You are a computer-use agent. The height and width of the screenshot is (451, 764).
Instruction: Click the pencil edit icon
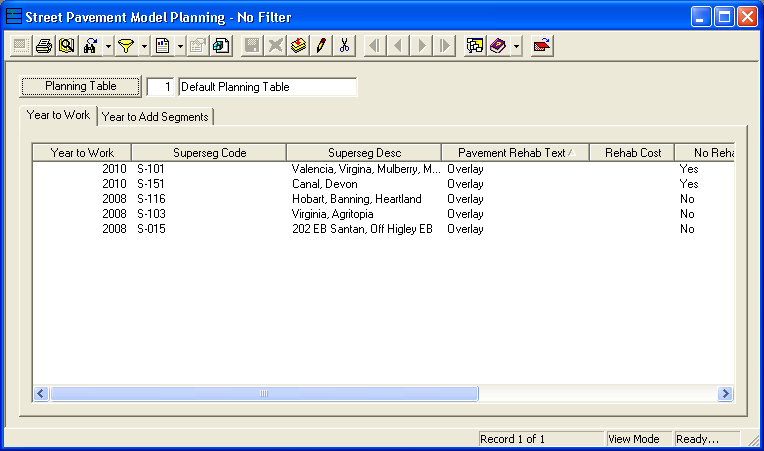(321, 46)
